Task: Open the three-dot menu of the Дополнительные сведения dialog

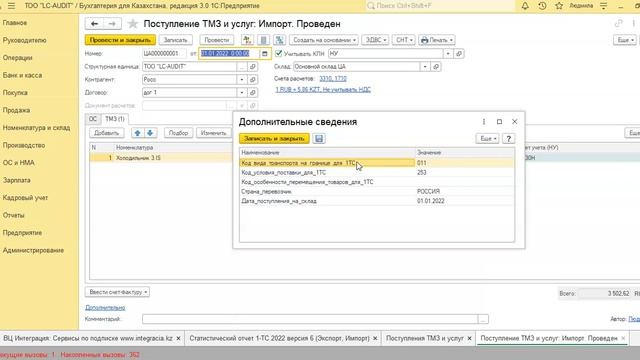Action: 484,122
